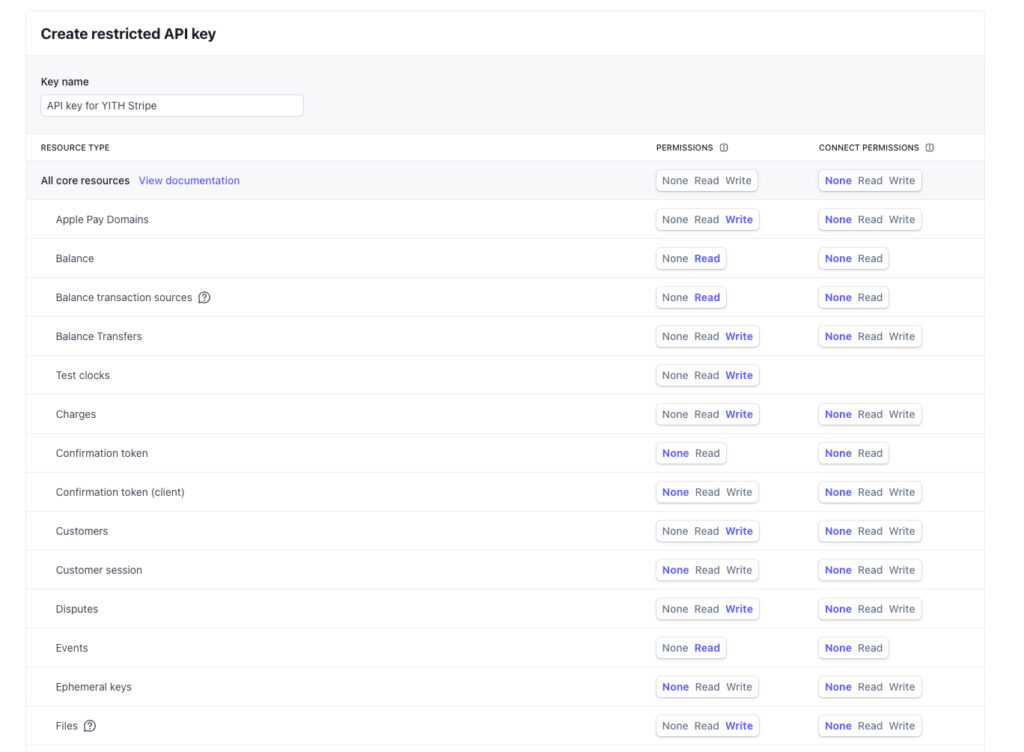The height and width of the screenshot is (752, 1024).
Task: Click the Events row label
Action: [71, 648]
